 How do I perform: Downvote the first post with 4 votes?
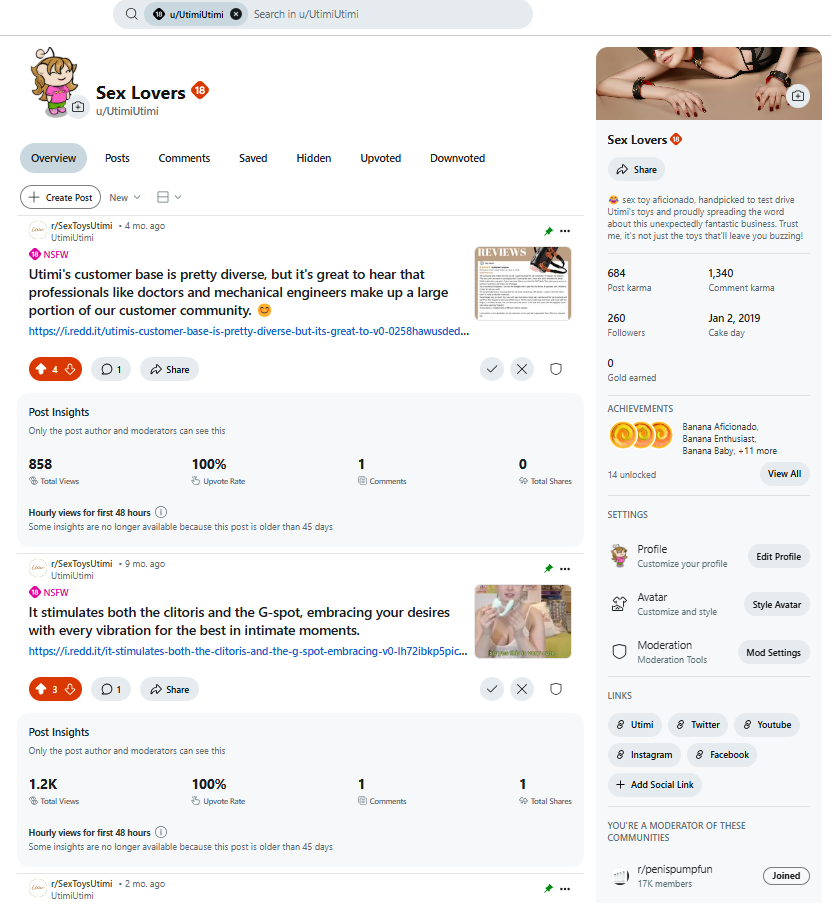coord(70,370)
